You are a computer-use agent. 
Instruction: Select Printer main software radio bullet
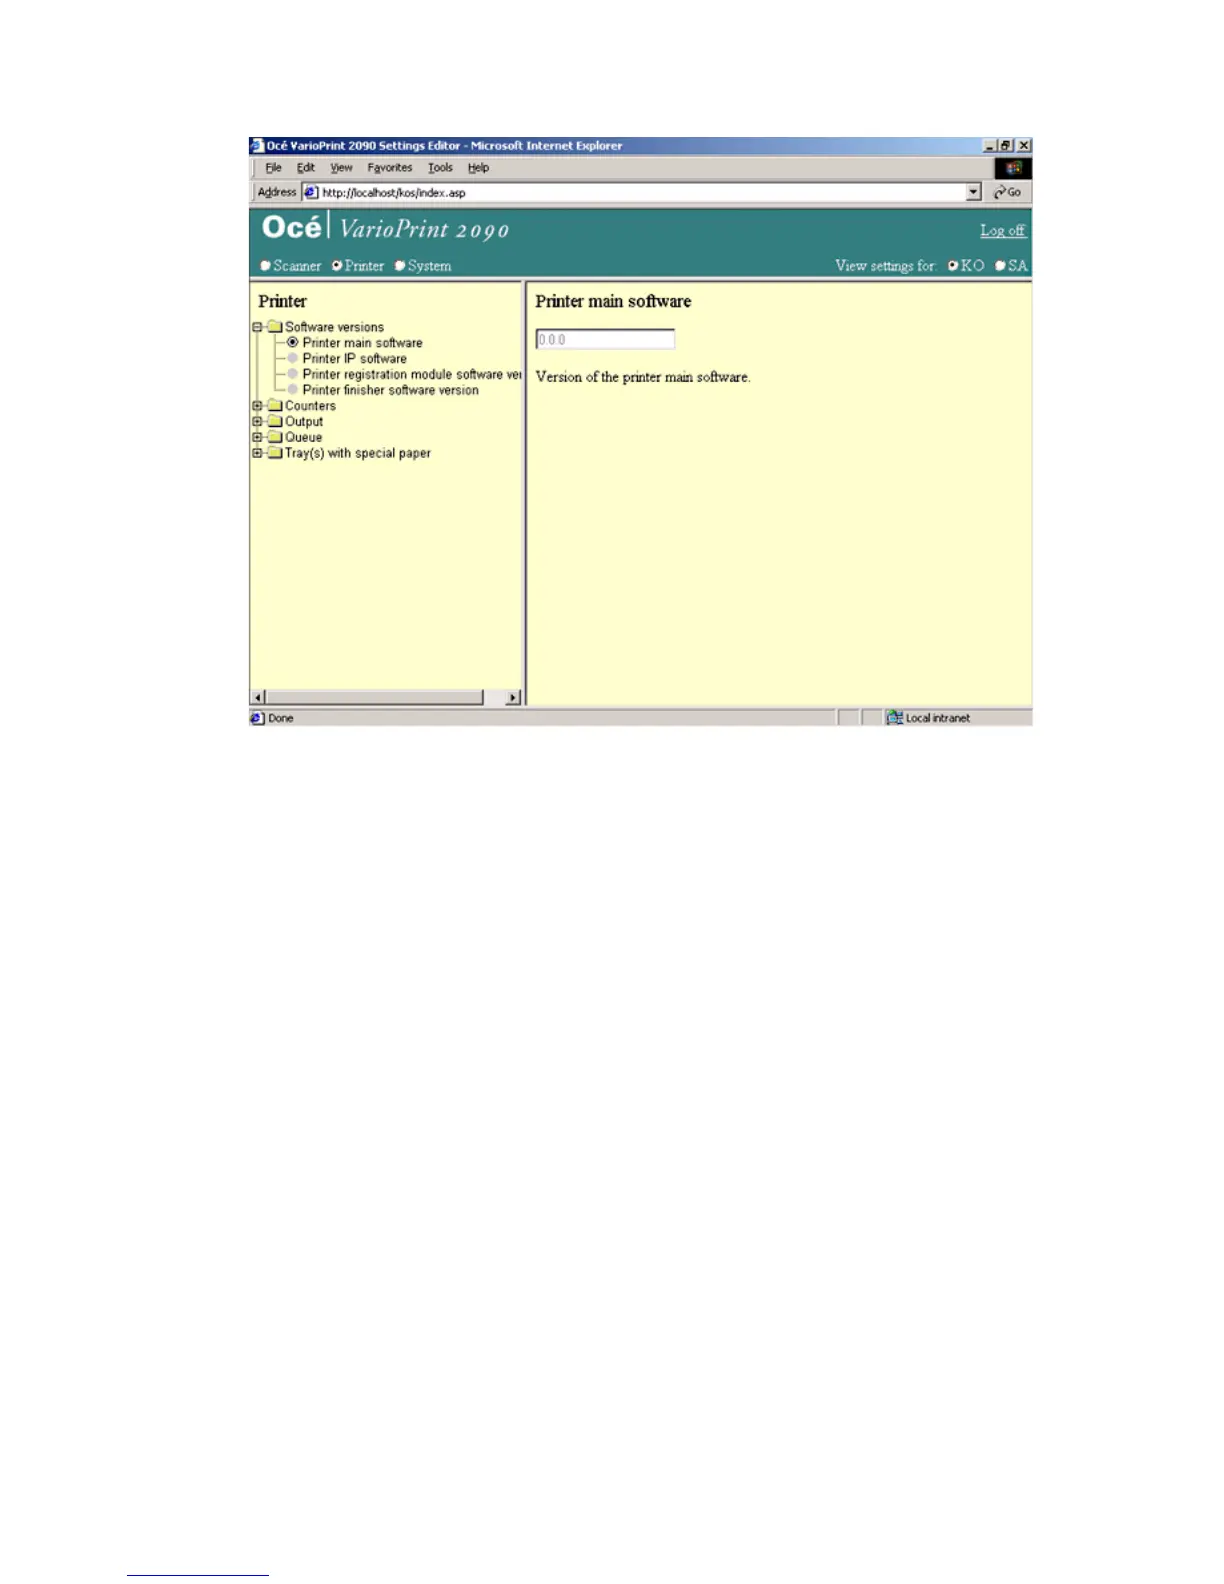293,343
